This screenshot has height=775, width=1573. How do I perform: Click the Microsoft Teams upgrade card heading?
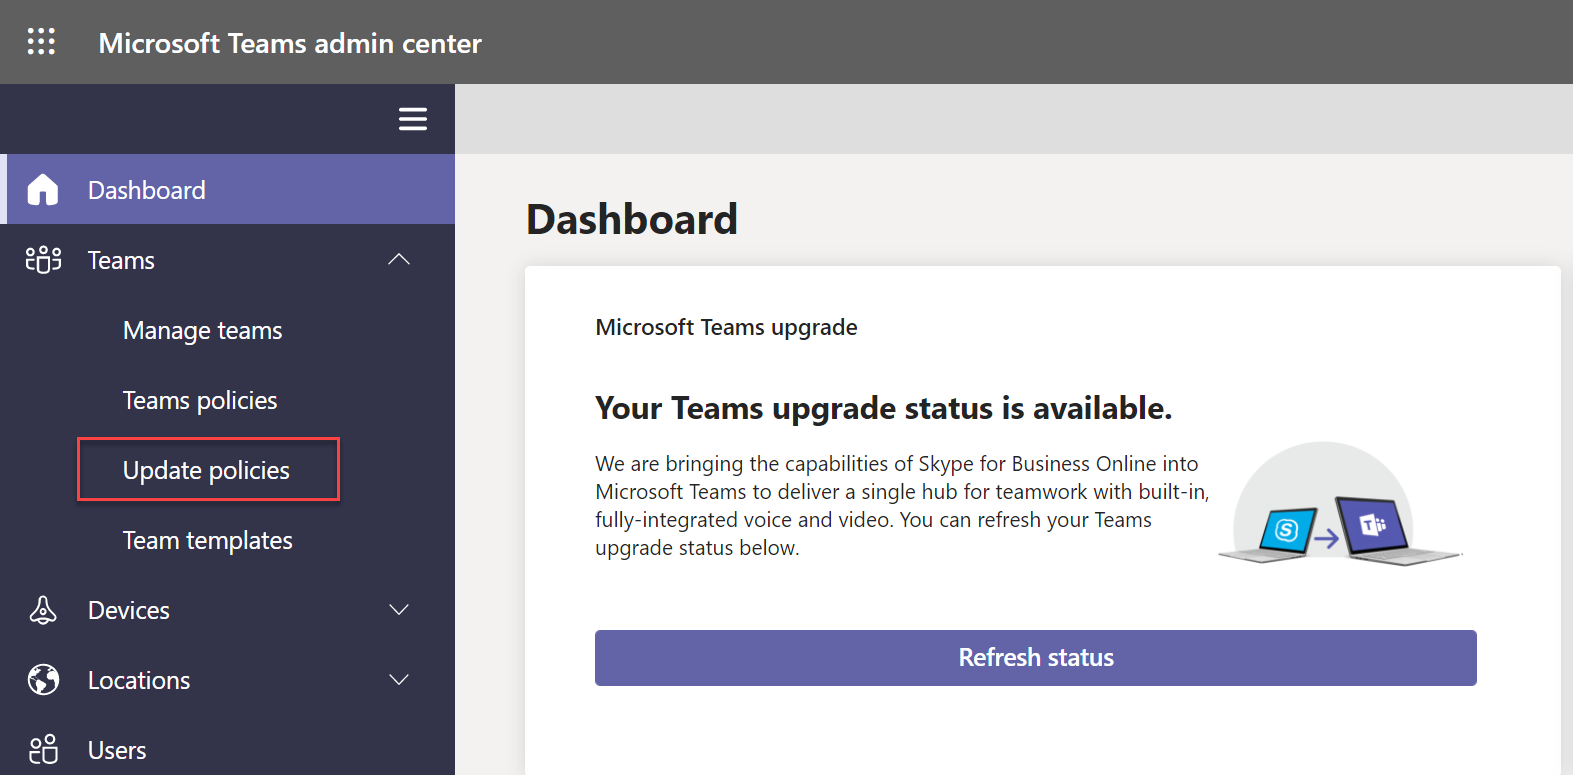coord(726,328)
